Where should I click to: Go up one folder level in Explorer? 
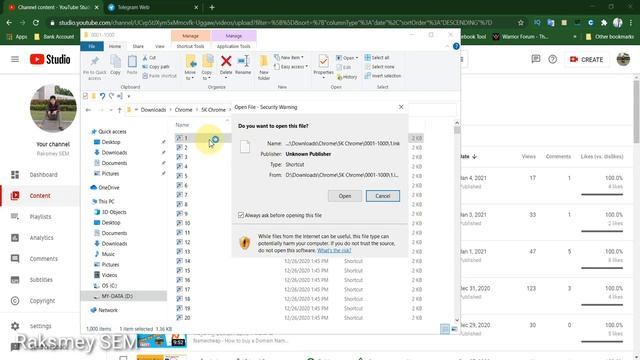pos(120,110)
